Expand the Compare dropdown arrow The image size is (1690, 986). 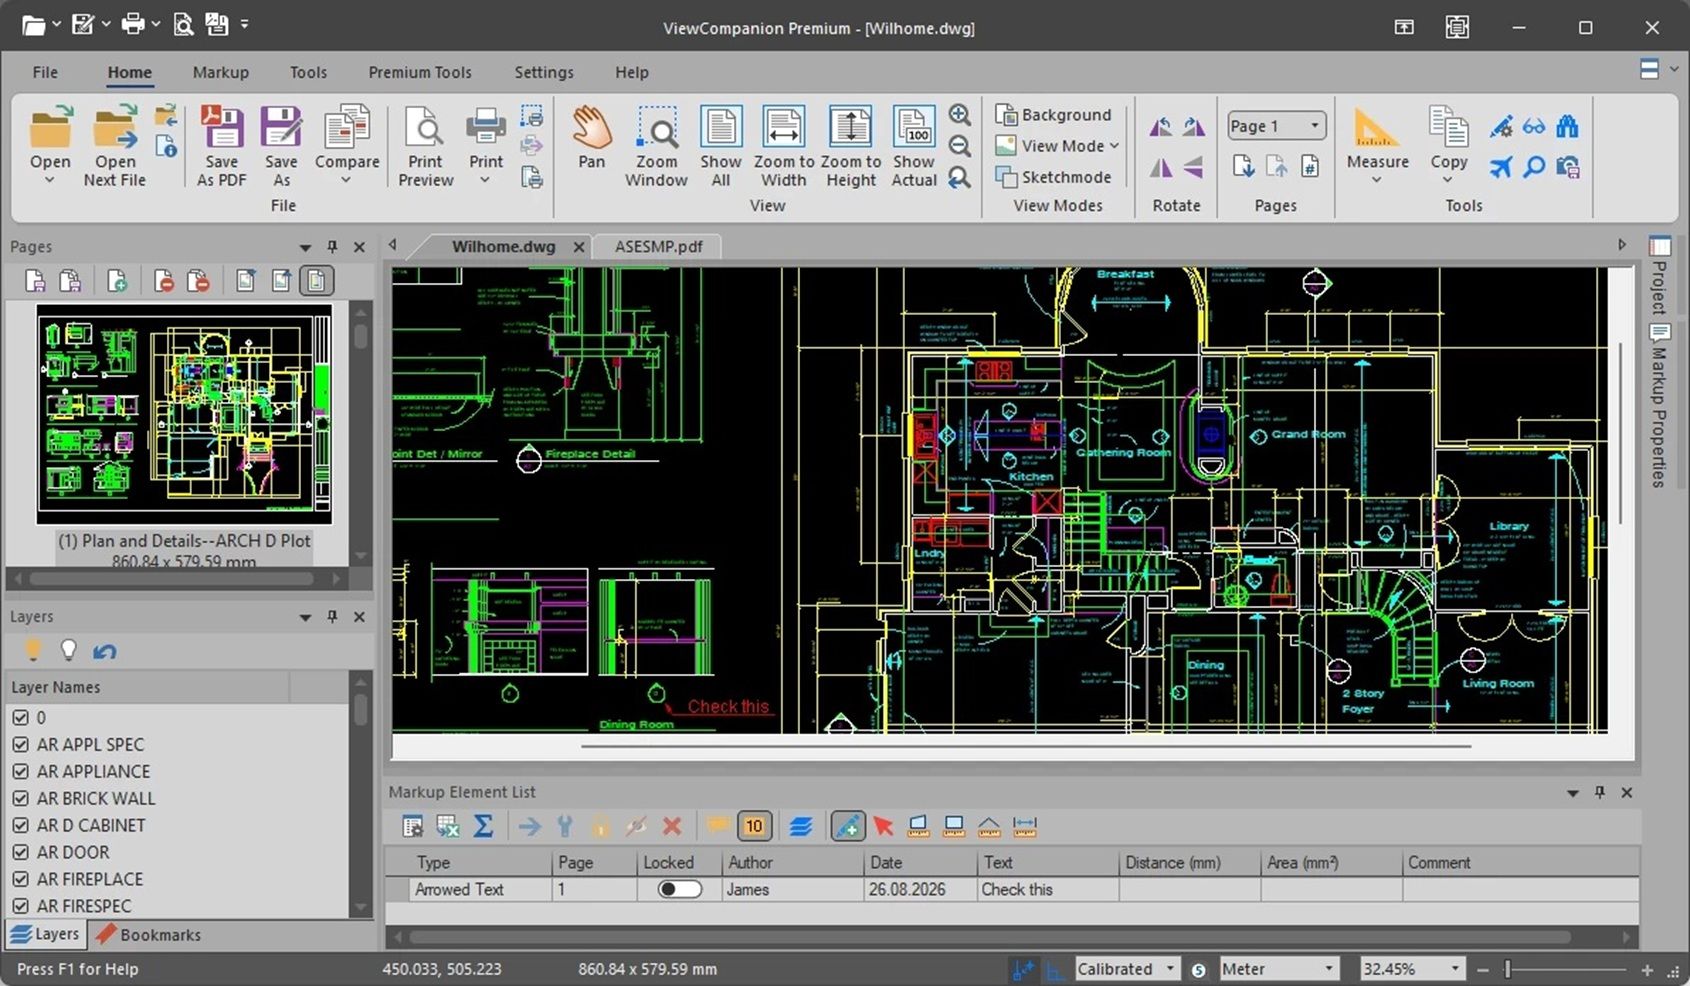(346, 181)
